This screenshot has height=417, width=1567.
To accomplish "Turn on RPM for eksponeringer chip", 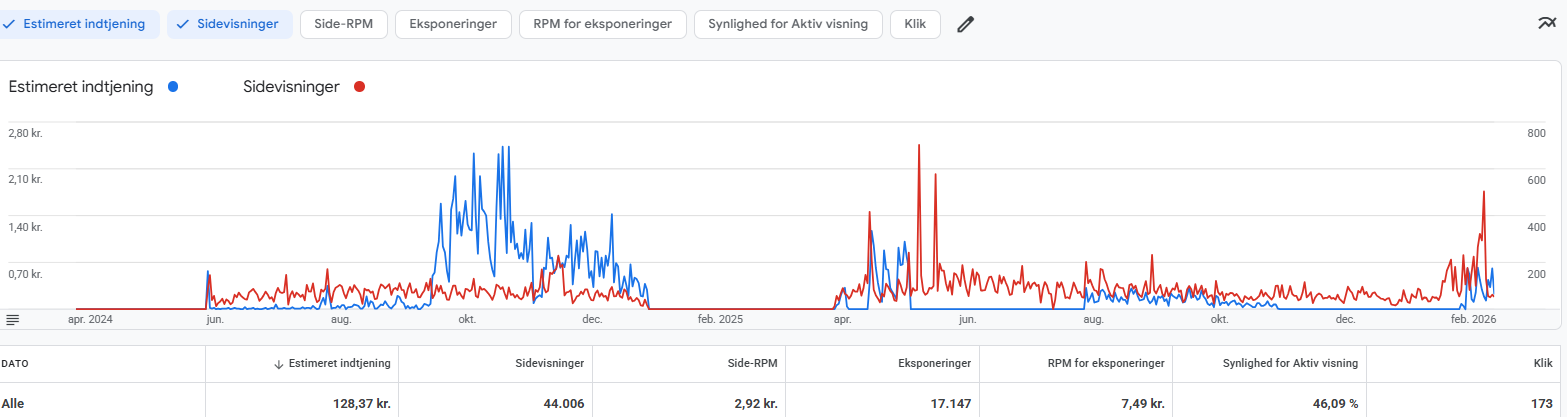I will click(x=603, y=25).
